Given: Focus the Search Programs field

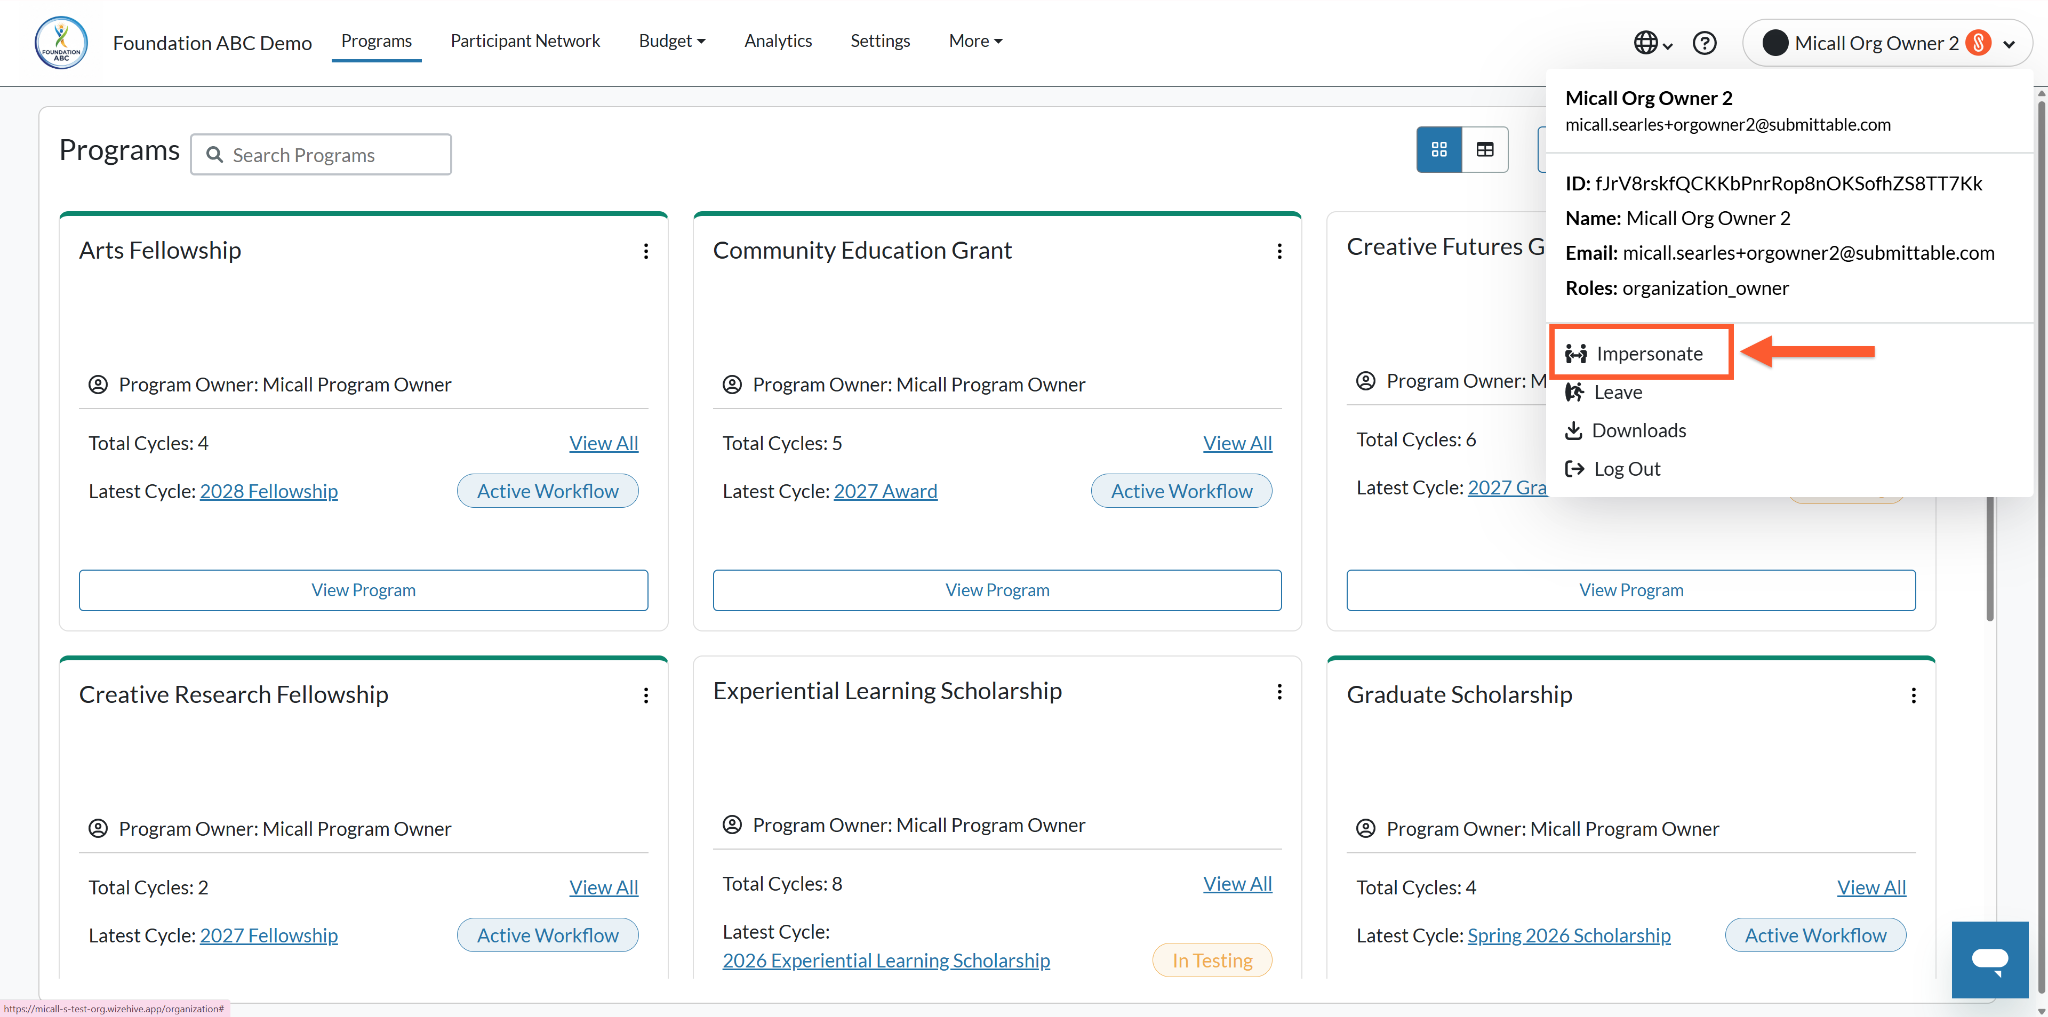Looking at the screenshot, I should click(x=321, y=155).
